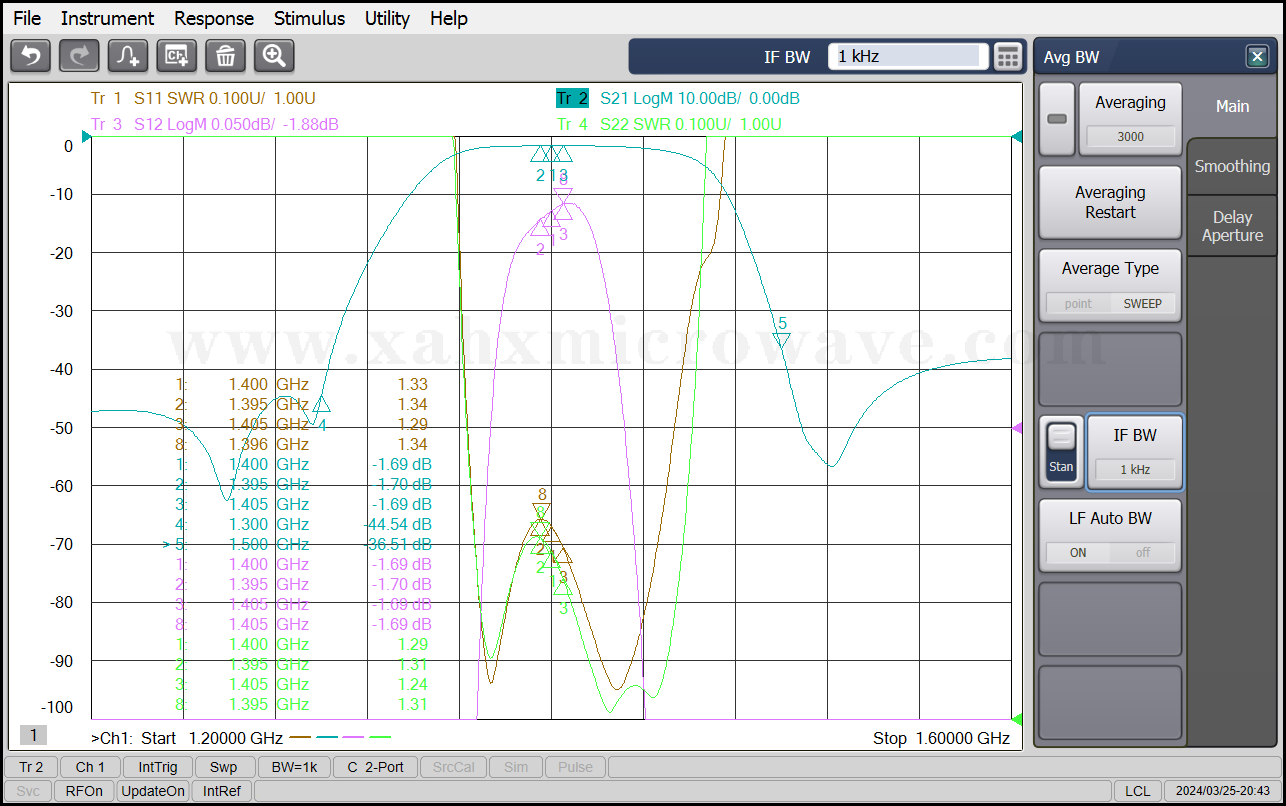Click the IF BW entry field at top
The height and width of the screenshot is (806, 1286).
click(x=907, y=57)
